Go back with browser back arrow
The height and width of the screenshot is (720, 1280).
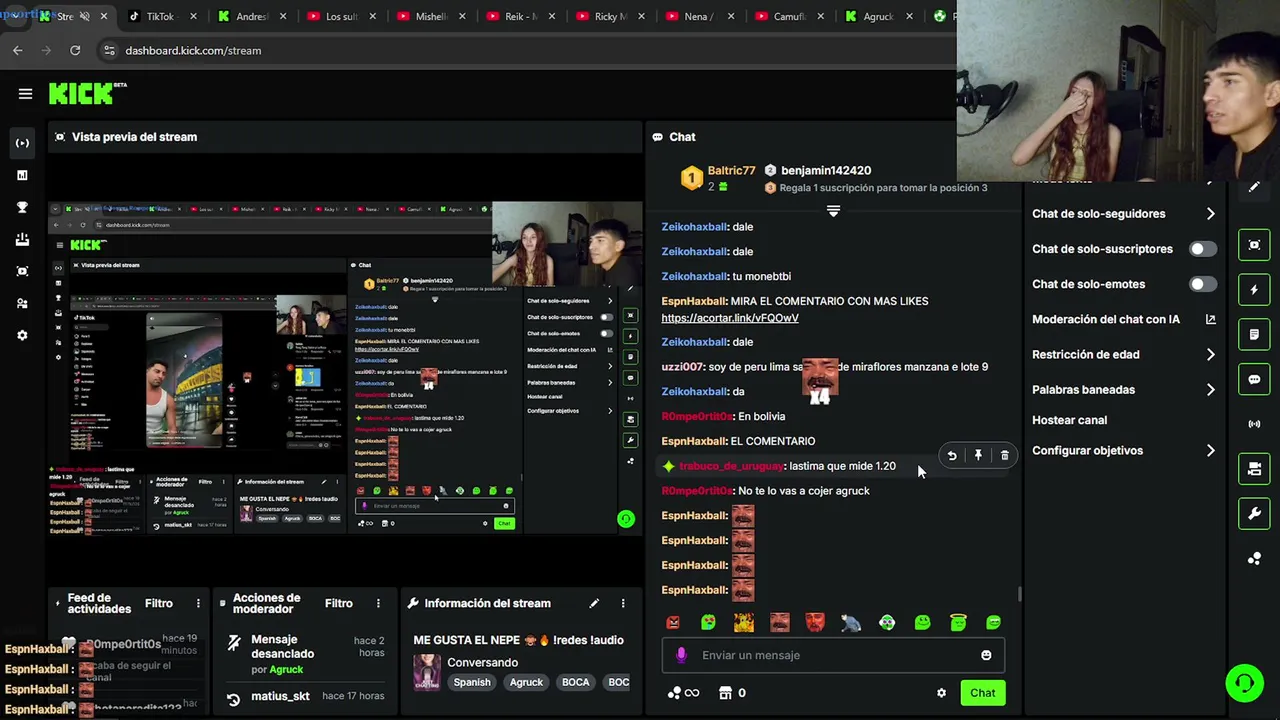tap(18, 50)
